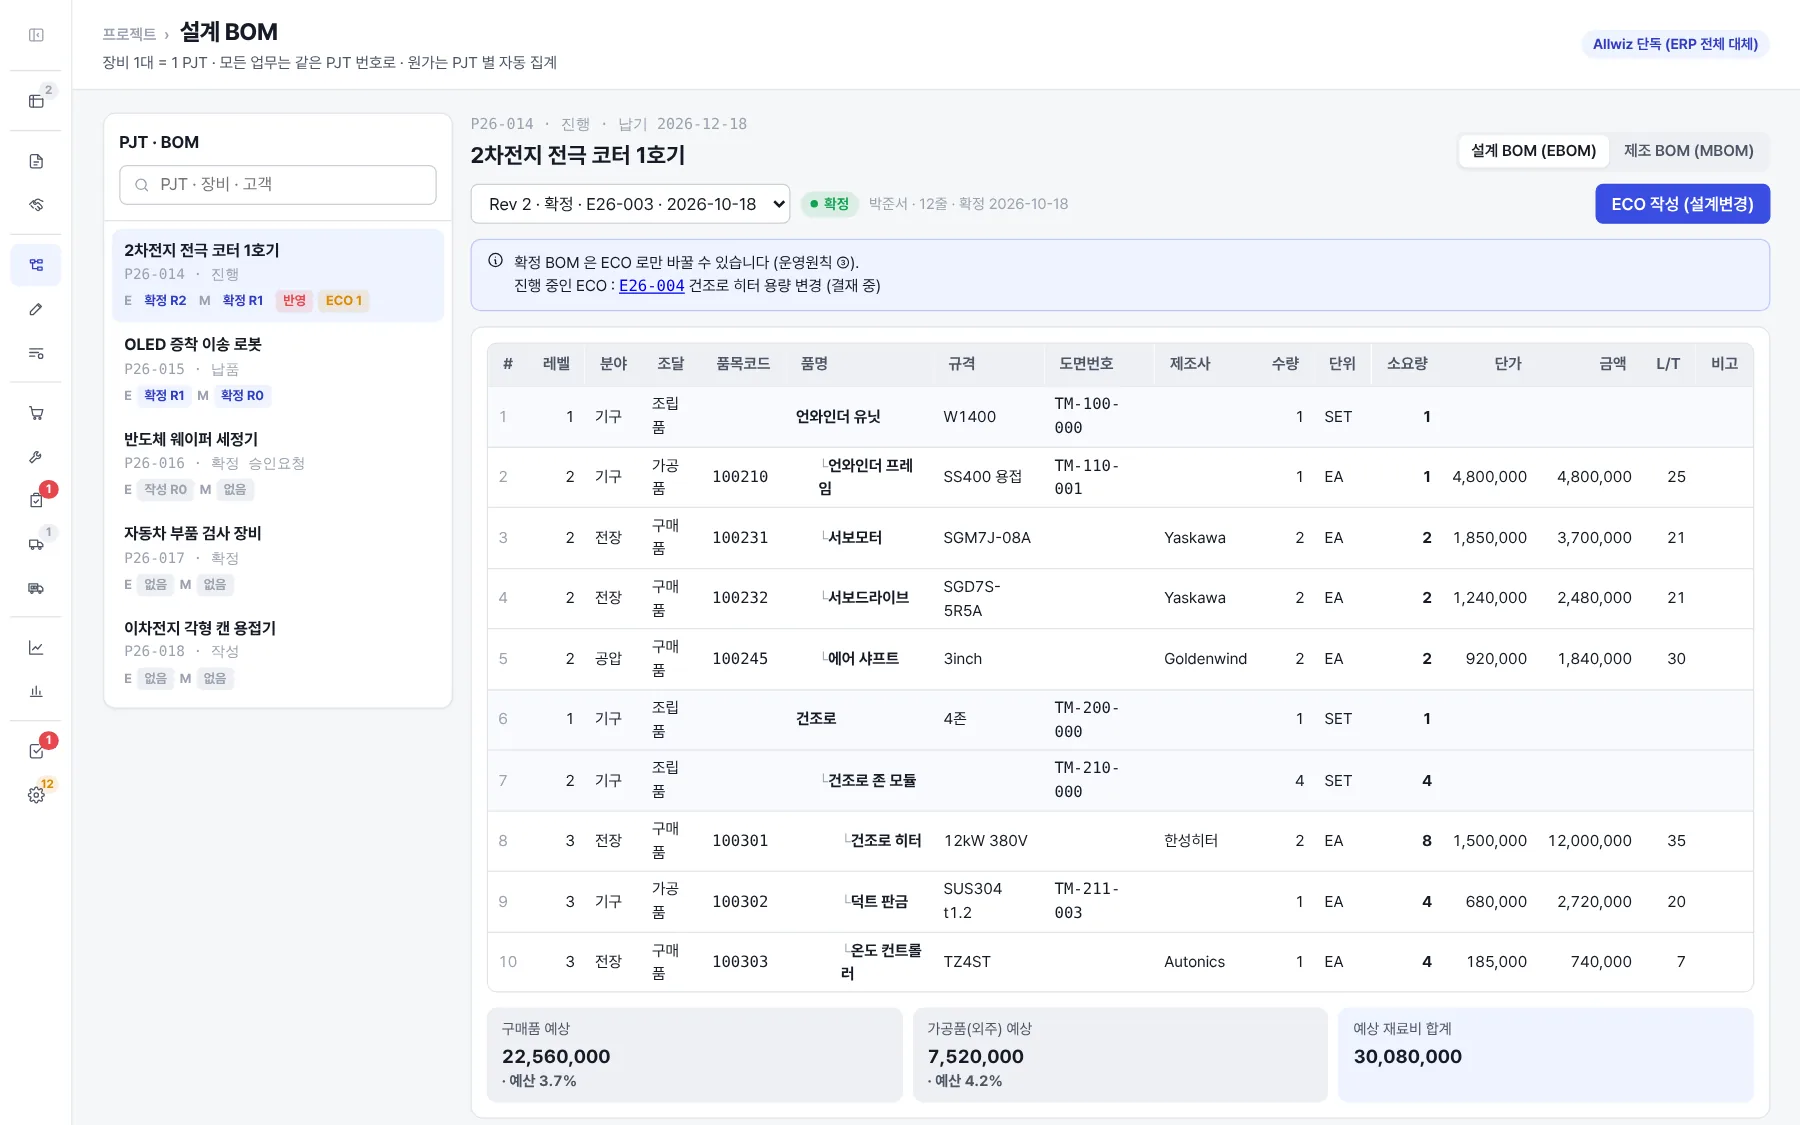The width and height of the screenshot is (1800, 1125).
Task: Click the 30,080,000 material total value
Action: pos(1407,1057)
